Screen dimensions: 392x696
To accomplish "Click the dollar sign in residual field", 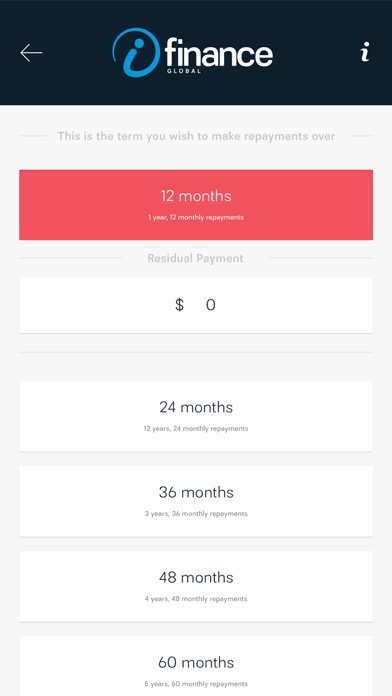I will click(x=179, y=305).
